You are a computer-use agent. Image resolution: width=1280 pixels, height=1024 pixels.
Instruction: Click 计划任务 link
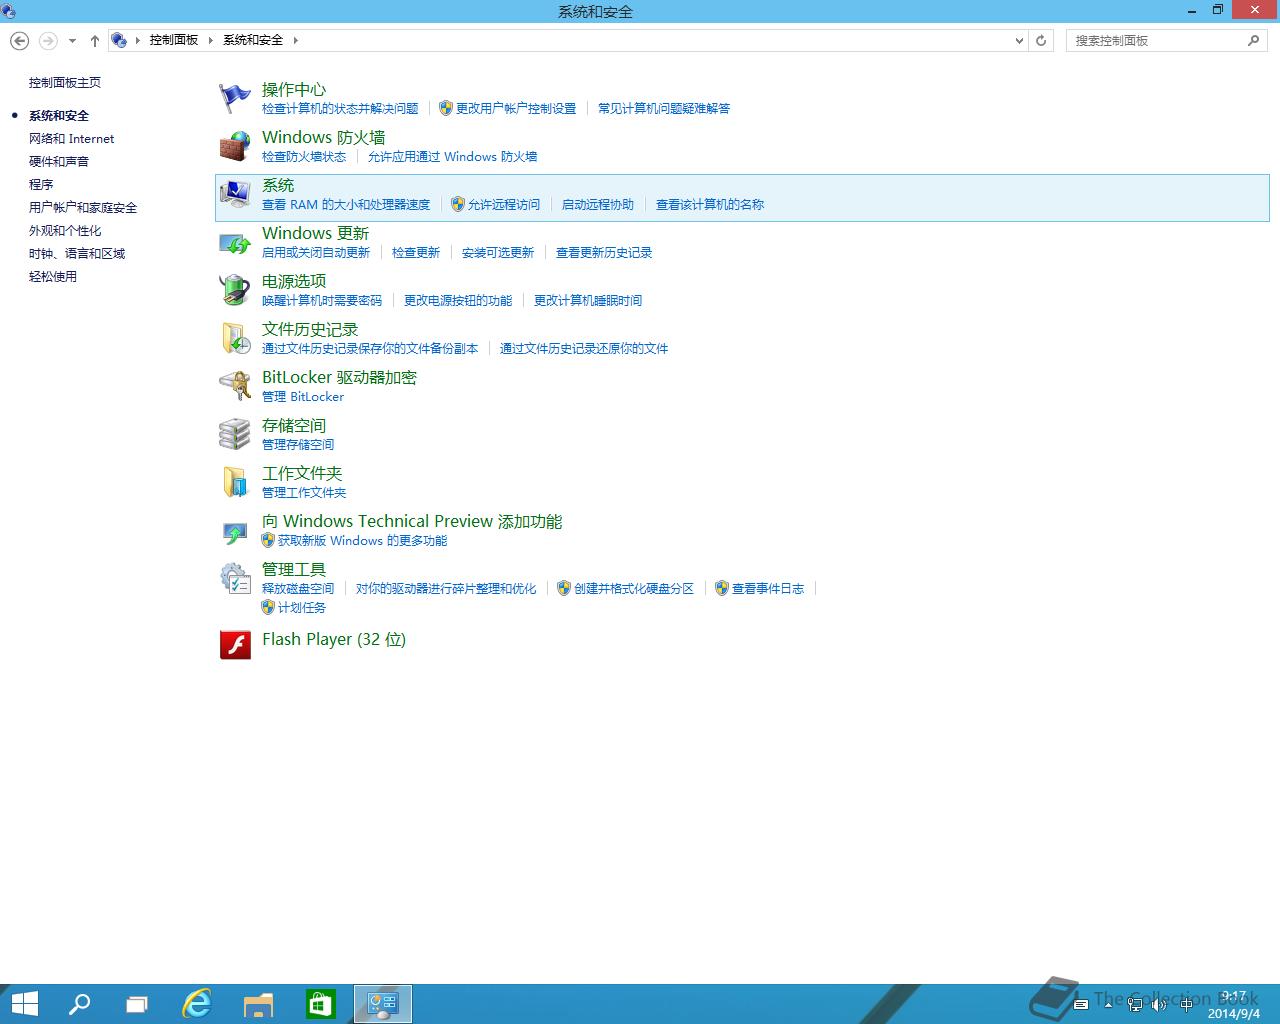coord(302,607)
